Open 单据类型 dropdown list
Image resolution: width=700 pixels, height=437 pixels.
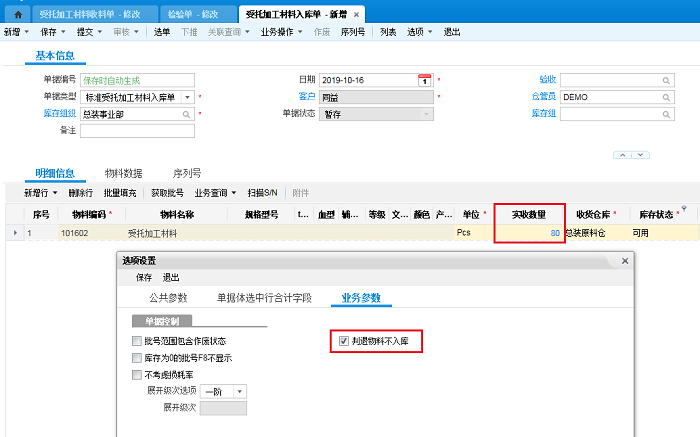(x=188, y=97)
